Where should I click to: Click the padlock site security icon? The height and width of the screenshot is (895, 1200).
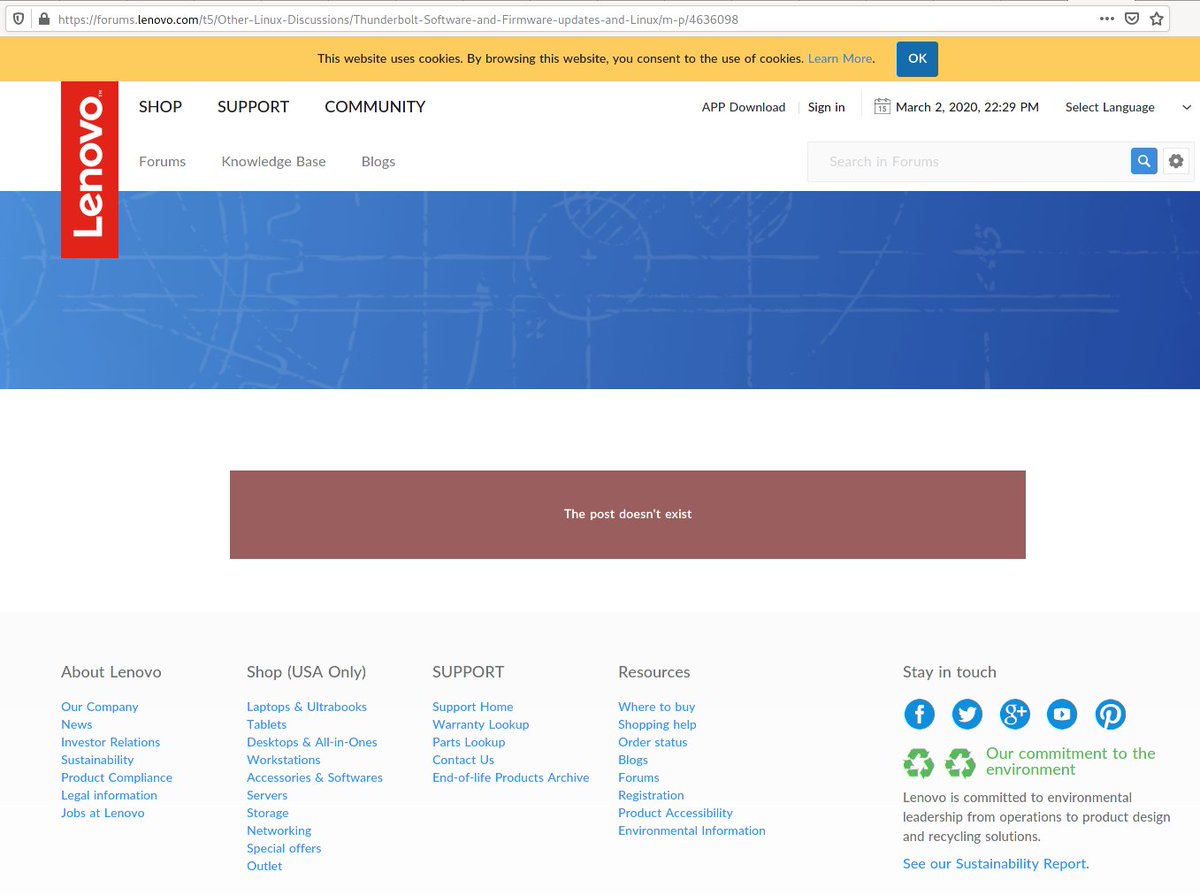[x=43, y=19]
